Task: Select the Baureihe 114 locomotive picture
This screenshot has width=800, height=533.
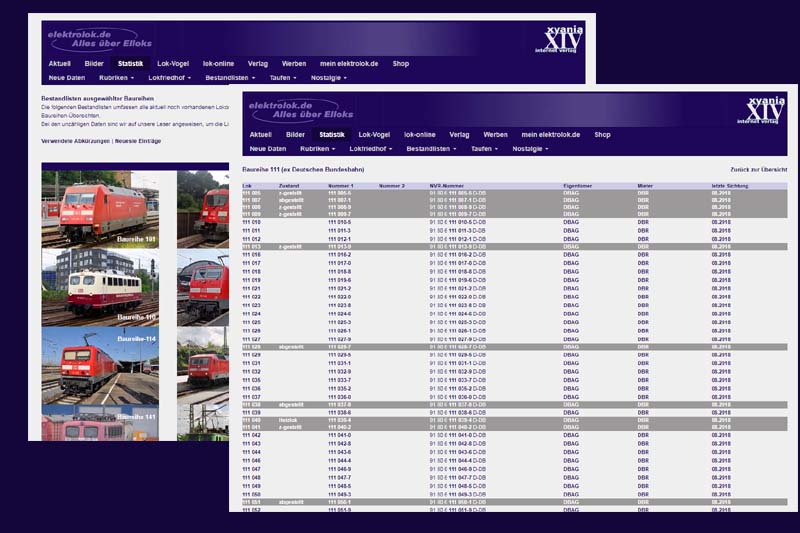Action: click(x=100, y=364)
